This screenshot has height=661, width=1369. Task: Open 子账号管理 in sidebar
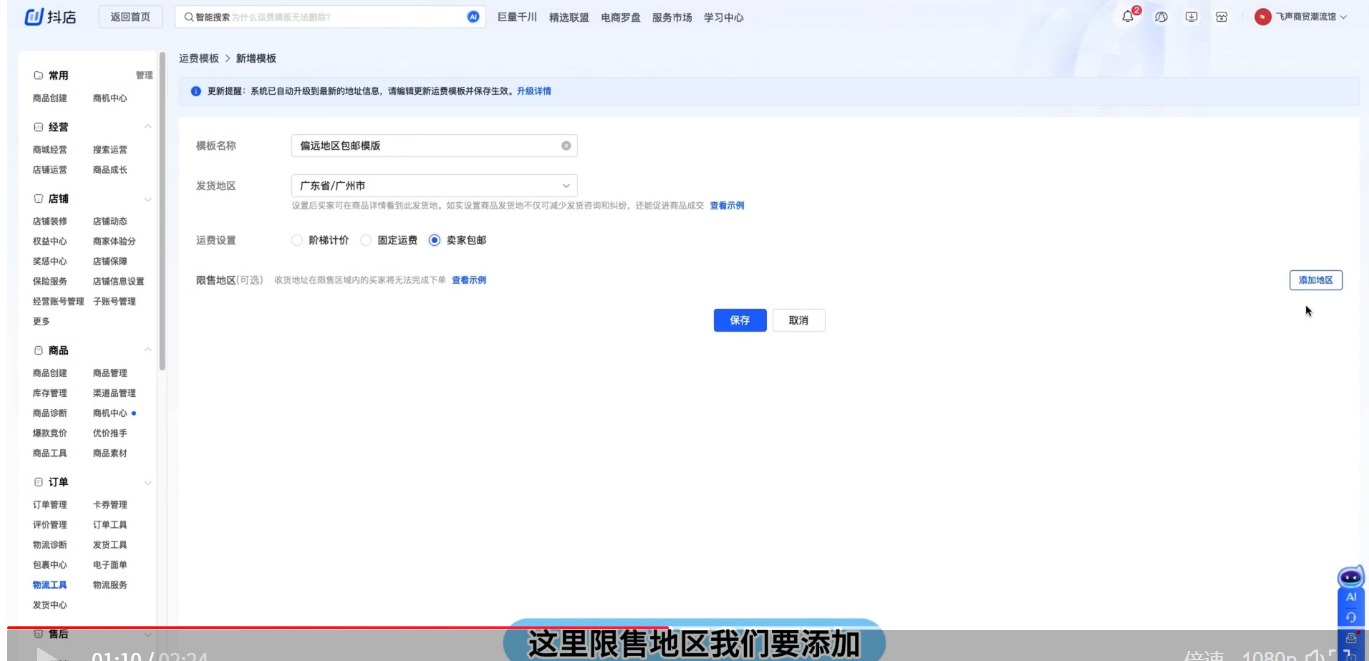pyautogui.click(x=114, y=301)
